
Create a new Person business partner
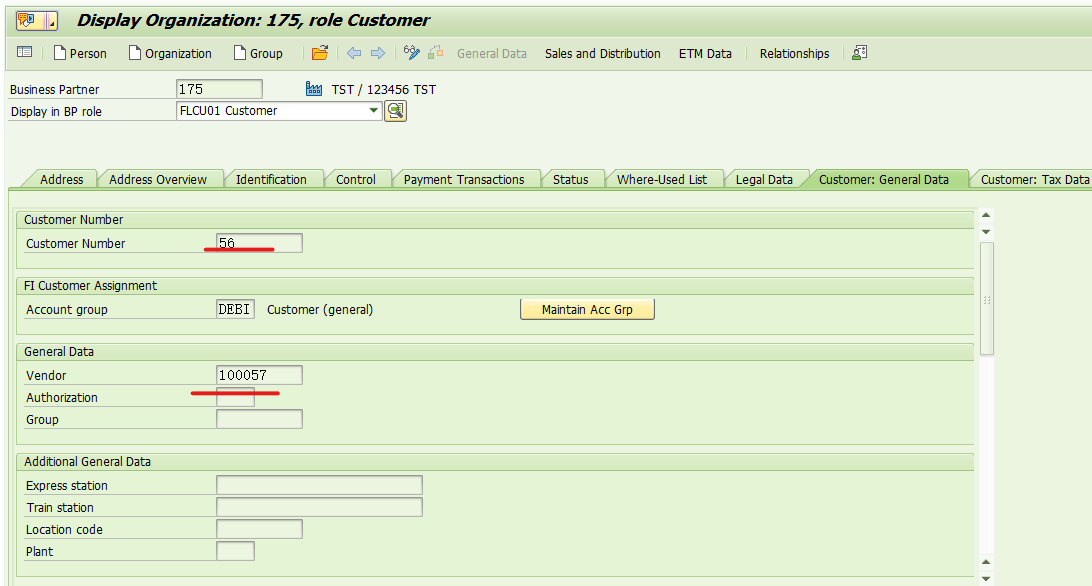pos(80,53)
